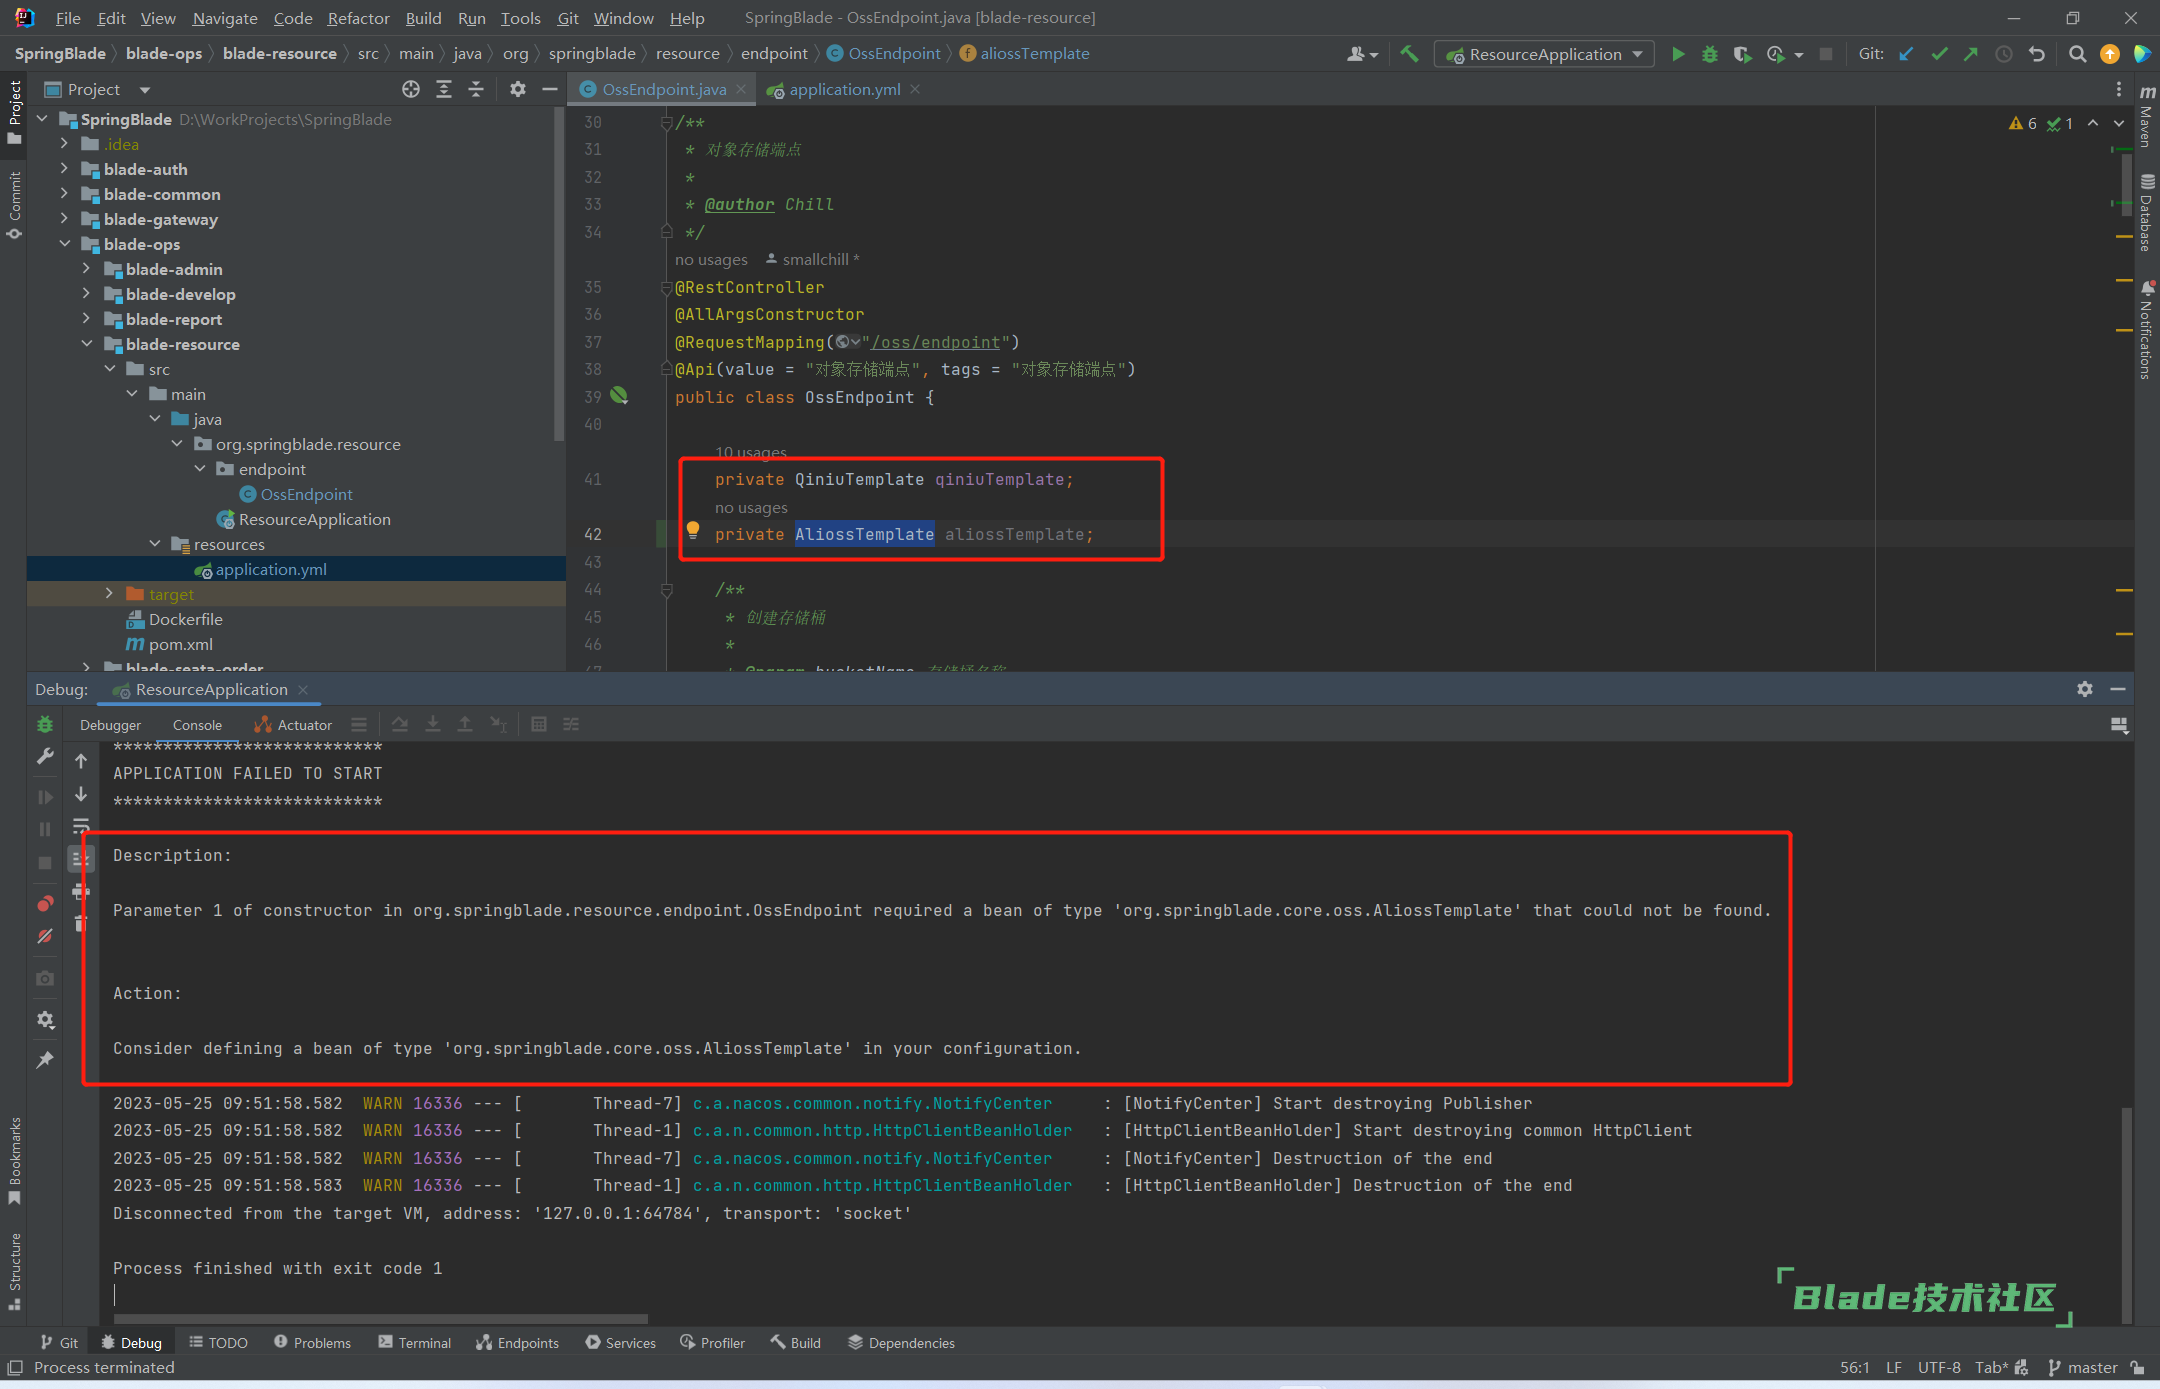View breakpoints red circles icon

[45, 904]
